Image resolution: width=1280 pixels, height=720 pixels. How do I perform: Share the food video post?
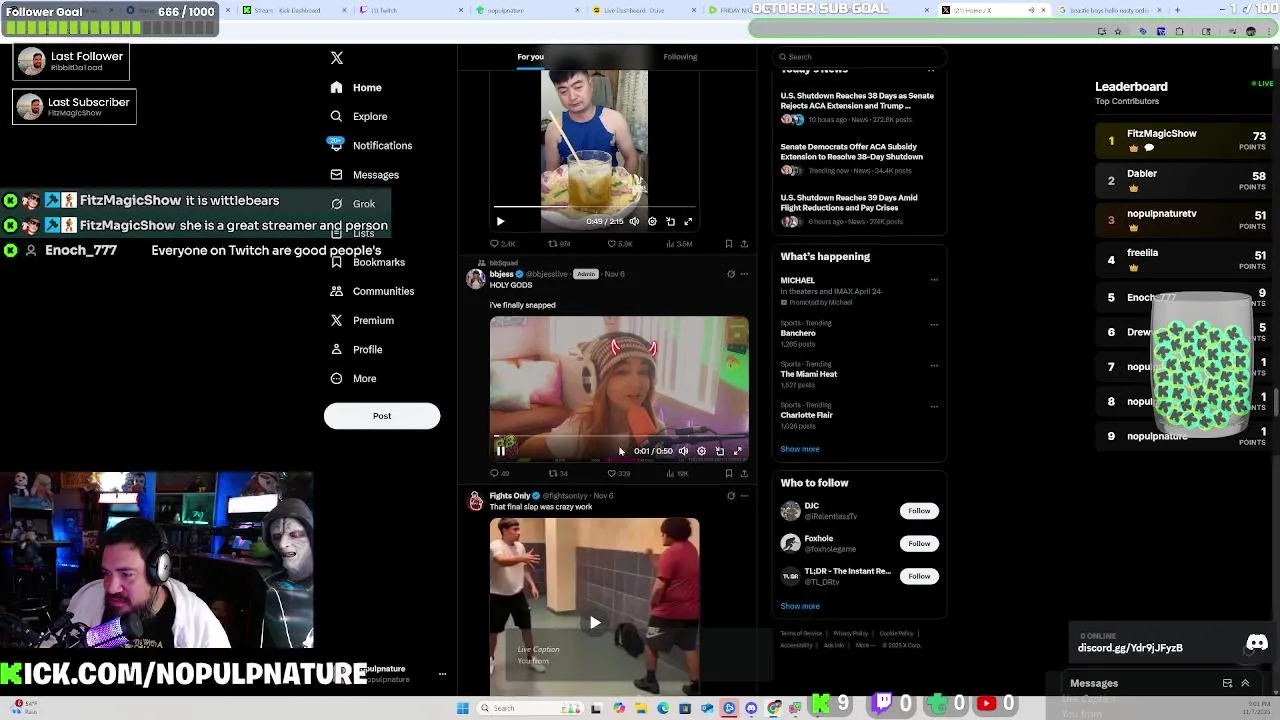coord(744,244)
